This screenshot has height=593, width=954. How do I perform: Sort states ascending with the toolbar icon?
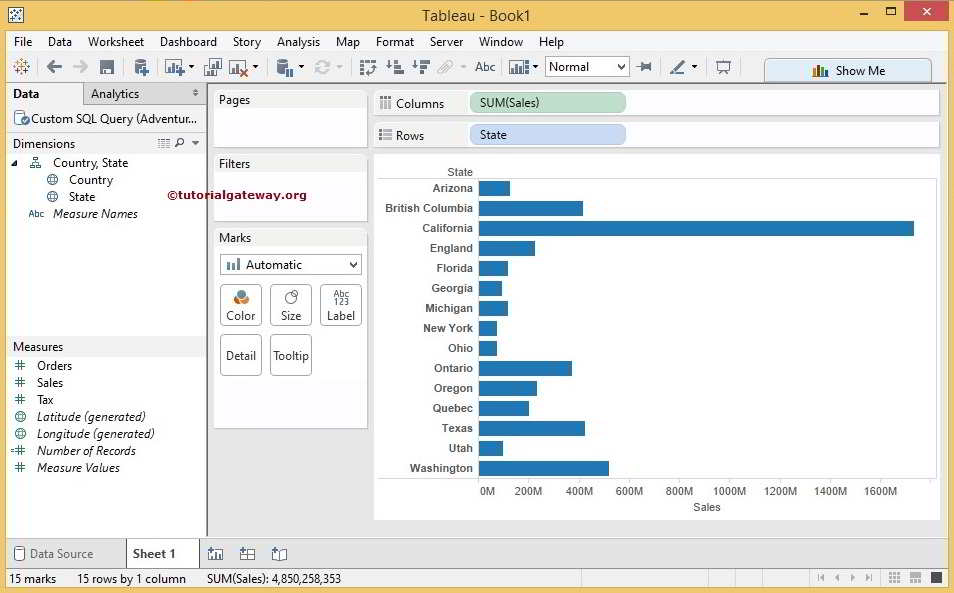[x=395, y=66]
